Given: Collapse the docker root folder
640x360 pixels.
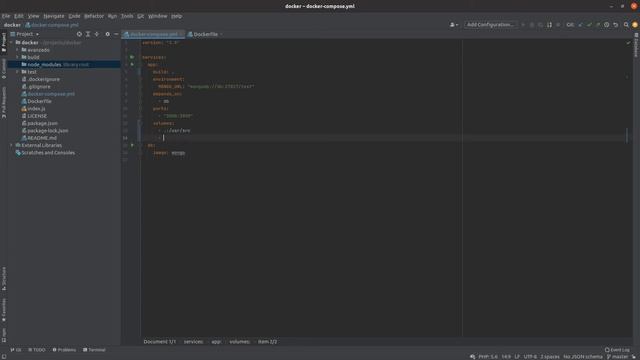Looking at the screenshot, I should pyautogui.click(x=11, y=42).
